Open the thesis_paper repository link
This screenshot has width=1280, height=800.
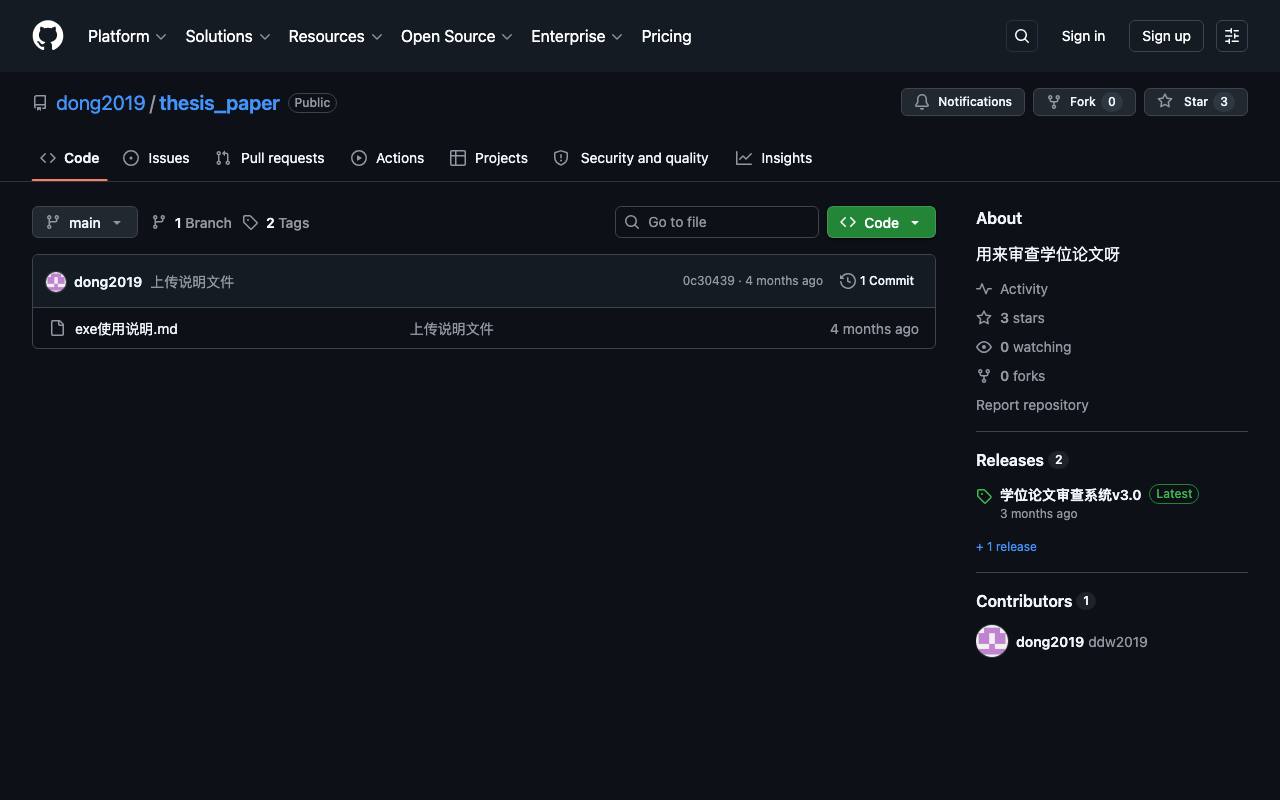[219, 103]
